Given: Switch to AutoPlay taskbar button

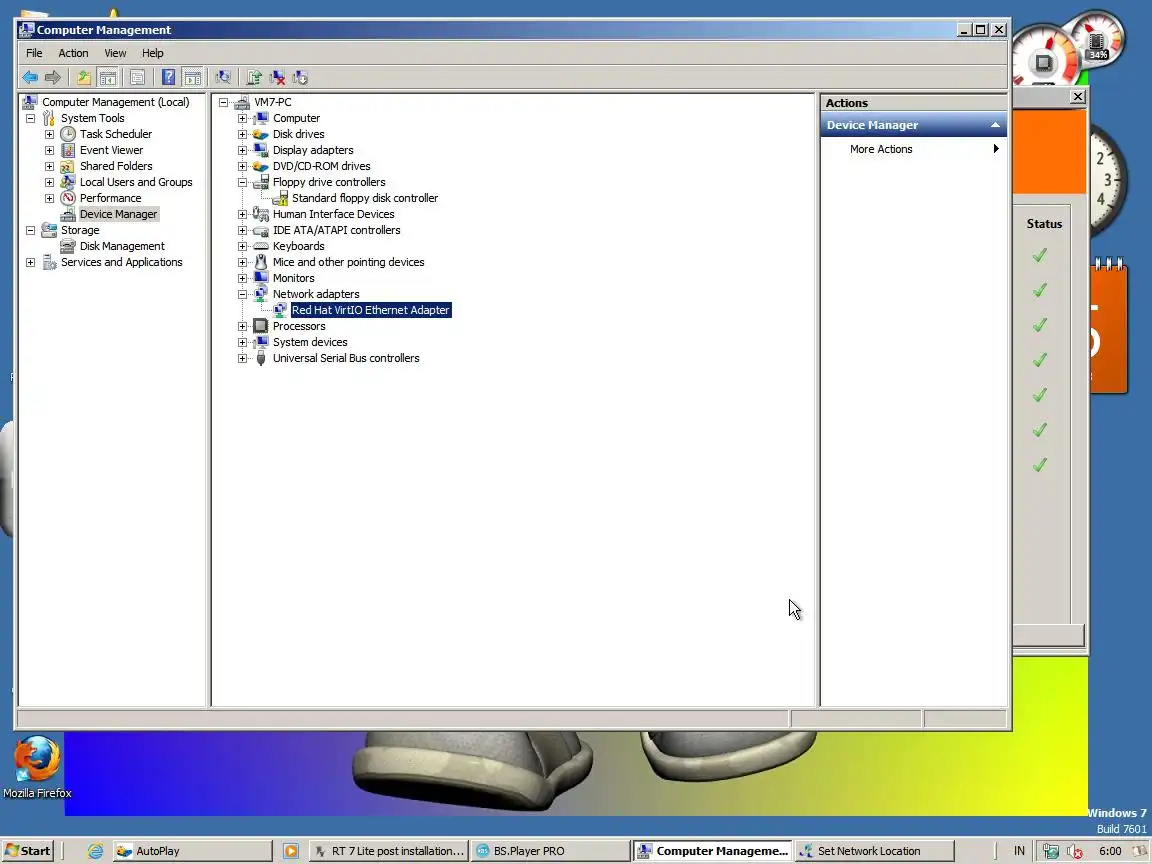Looking at the screenshot, I should tap(192, 851).
